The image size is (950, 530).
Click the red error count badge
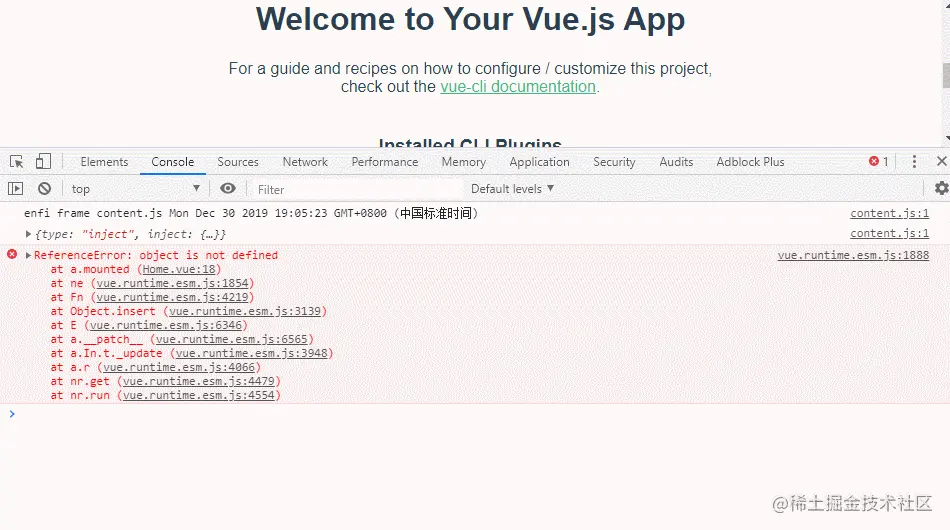pos(879,162)
